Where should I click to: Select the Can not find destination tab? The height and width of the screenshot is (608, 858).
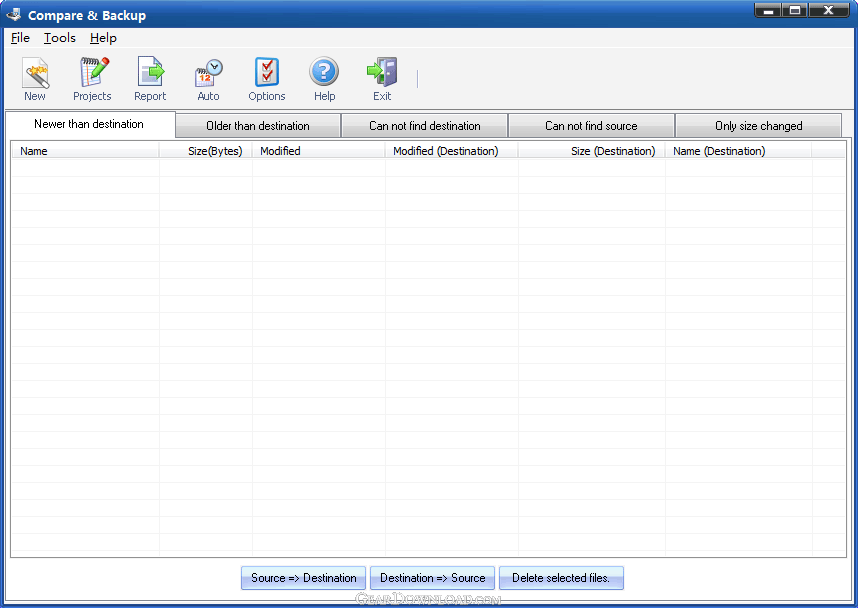(x=425, y=126)
